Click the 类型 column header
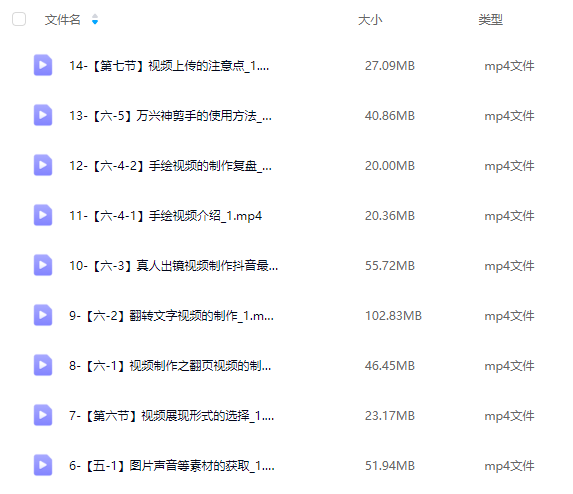This screenshot has width=573, height=494. (x=491, y=19)
